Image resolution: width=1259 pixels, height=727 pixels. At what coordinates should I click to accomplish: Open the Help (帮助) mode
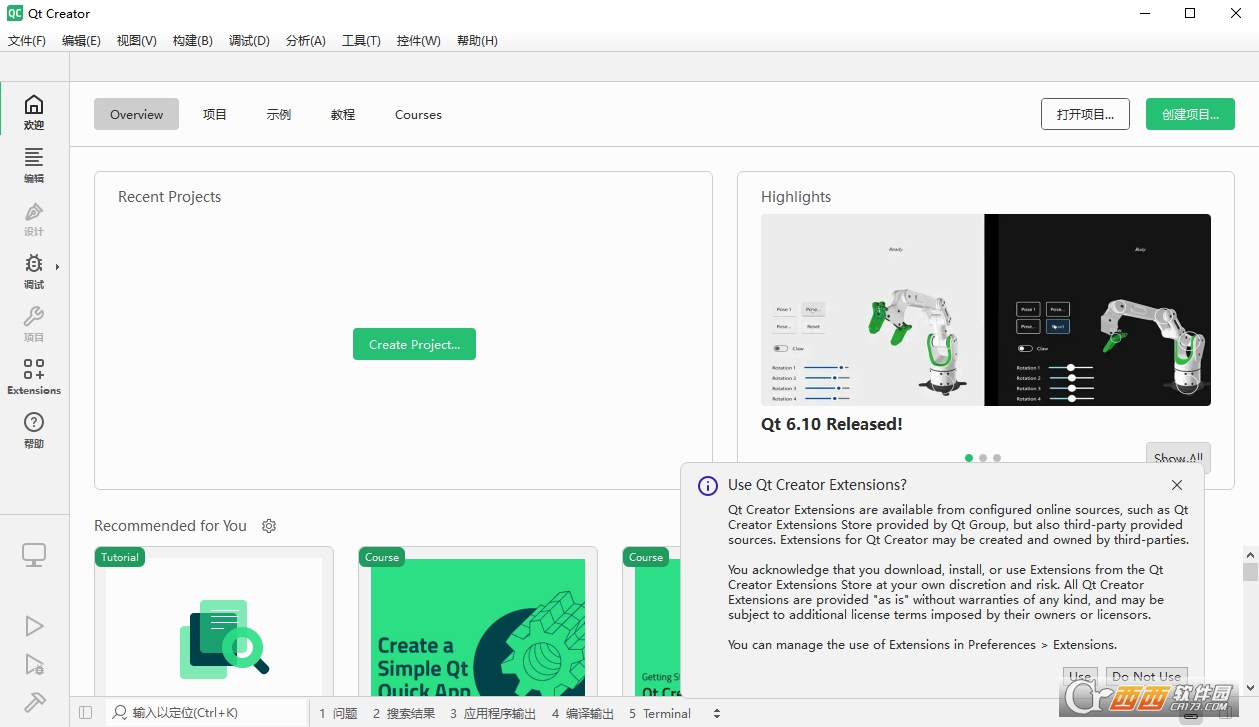coord(34,430)
